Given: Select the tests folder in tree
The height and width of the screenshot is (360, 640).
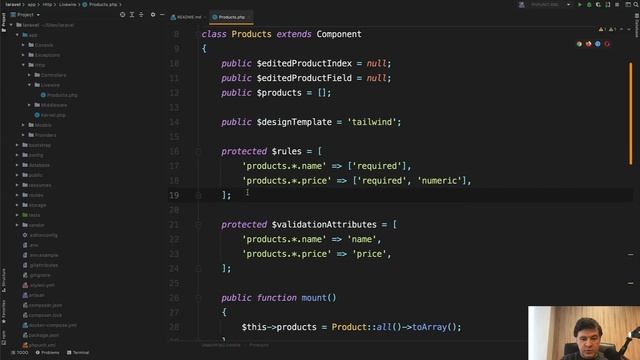Looking at the screenshot, I should (31, 215).
